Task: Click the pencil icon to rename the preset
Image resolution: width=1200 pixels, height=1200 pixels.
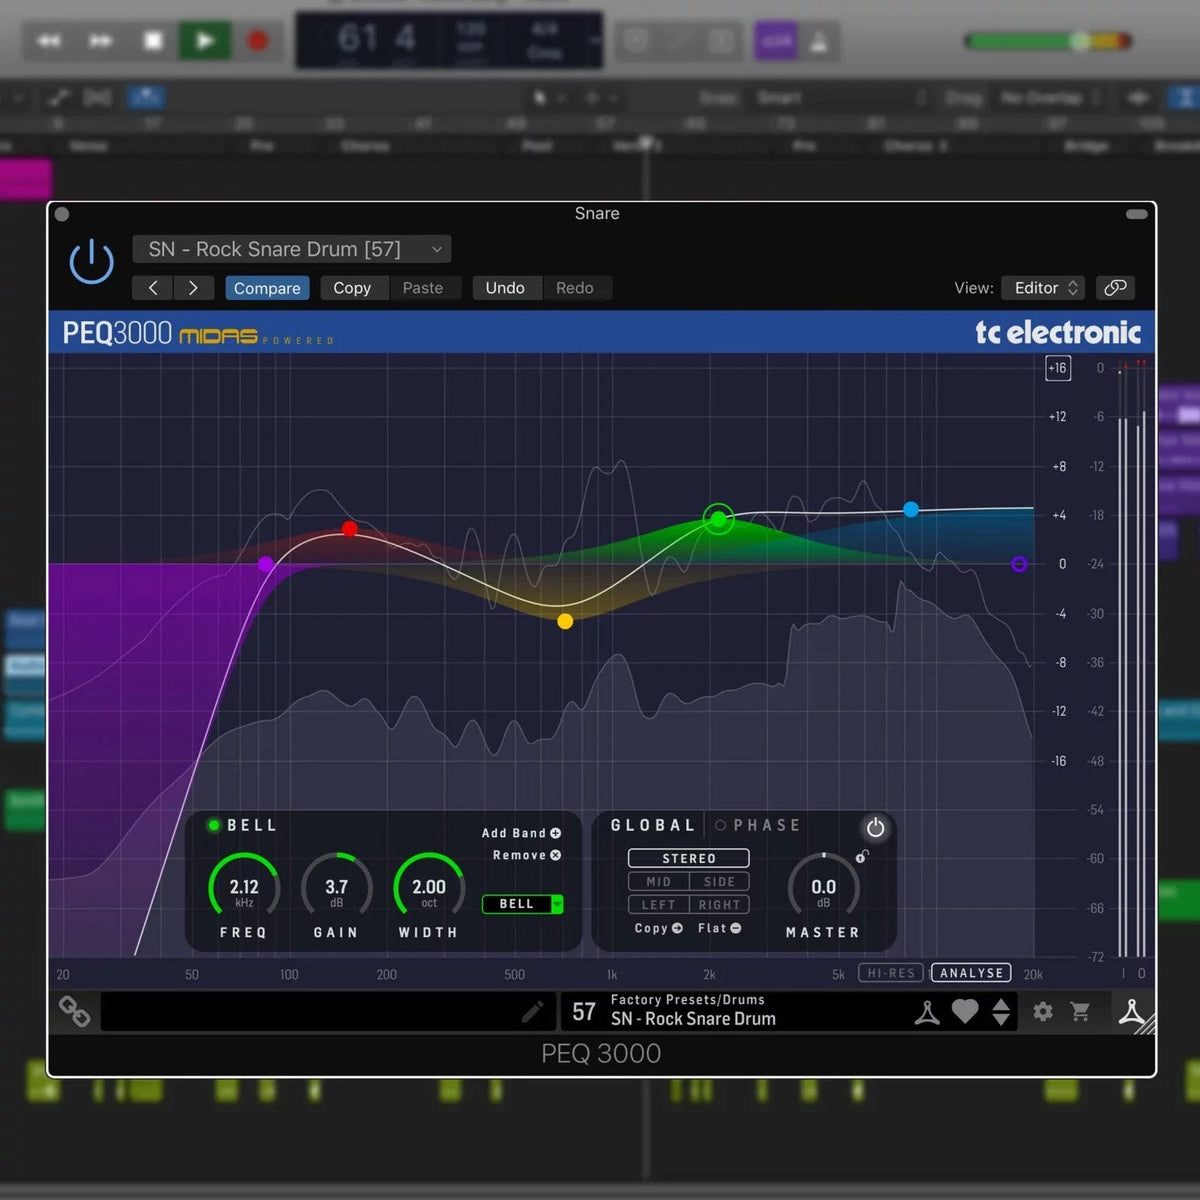Action: [x=533, y=1011]
